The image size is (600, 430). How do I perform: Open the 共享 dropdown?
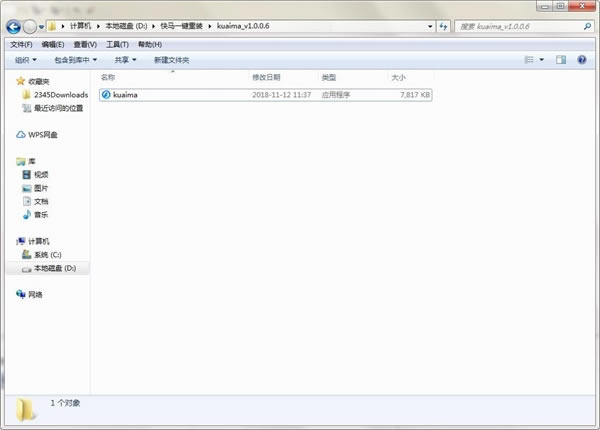coord(125,60)
